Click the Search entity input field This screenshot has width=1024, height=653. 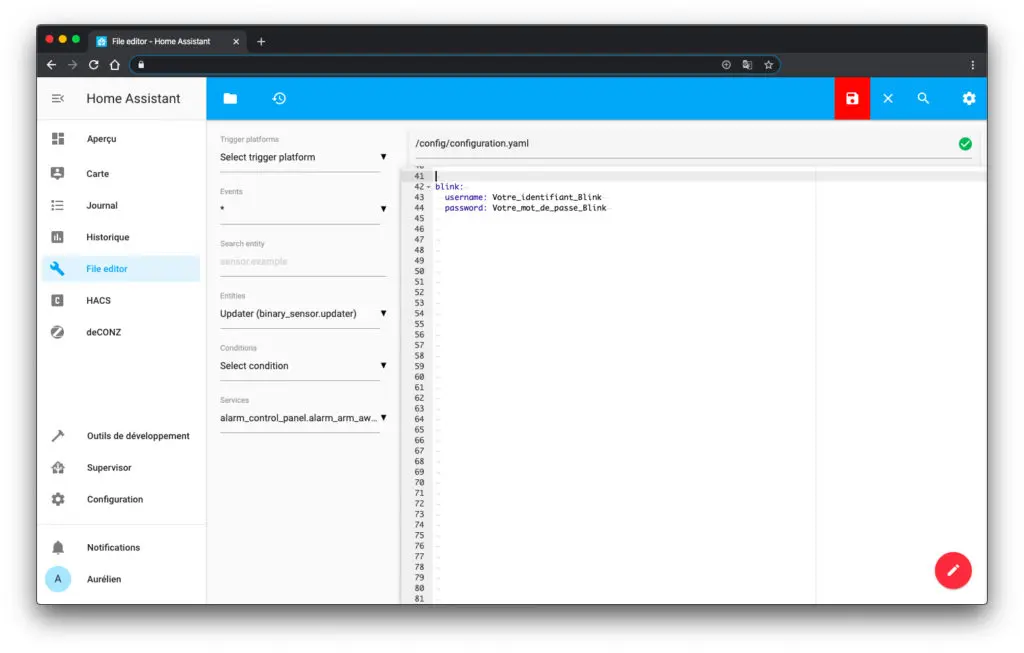[303, 262]
